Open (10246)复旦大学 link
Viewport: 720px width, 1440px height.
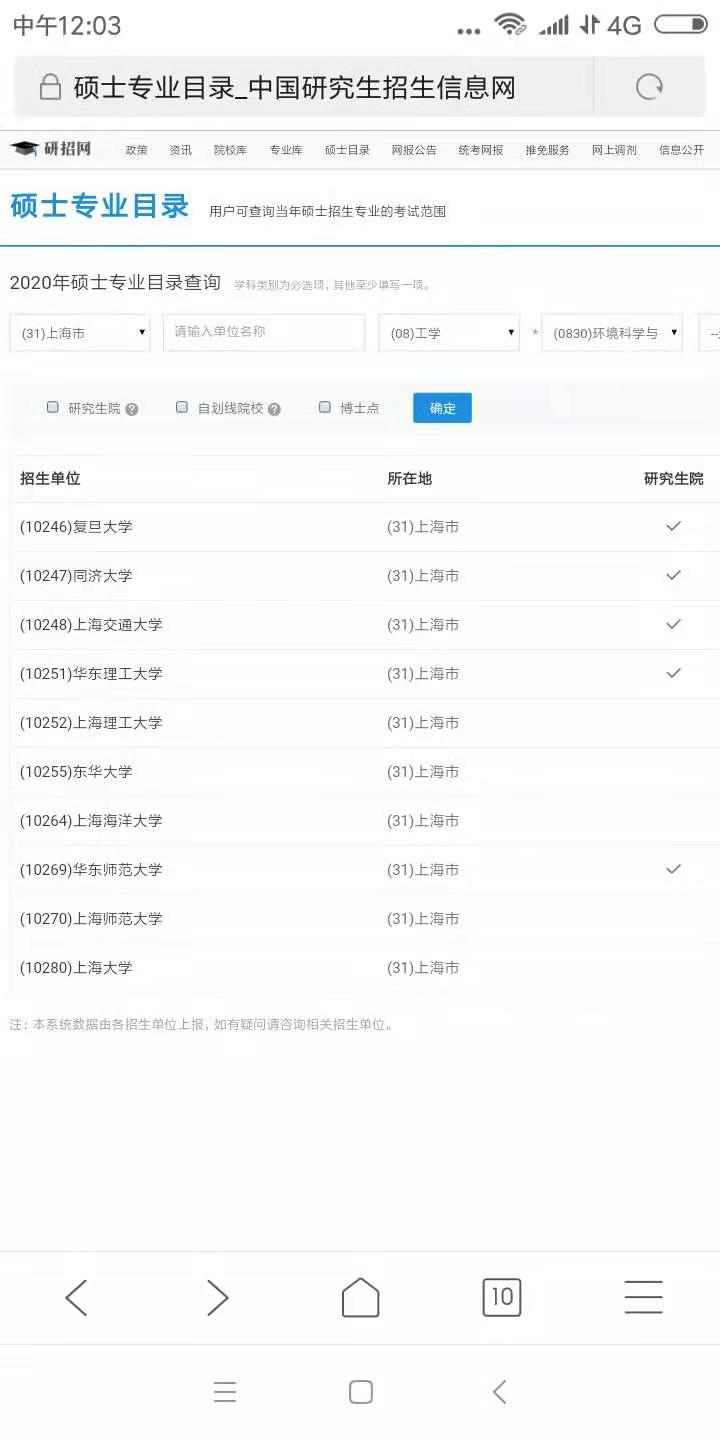point(76,527)
